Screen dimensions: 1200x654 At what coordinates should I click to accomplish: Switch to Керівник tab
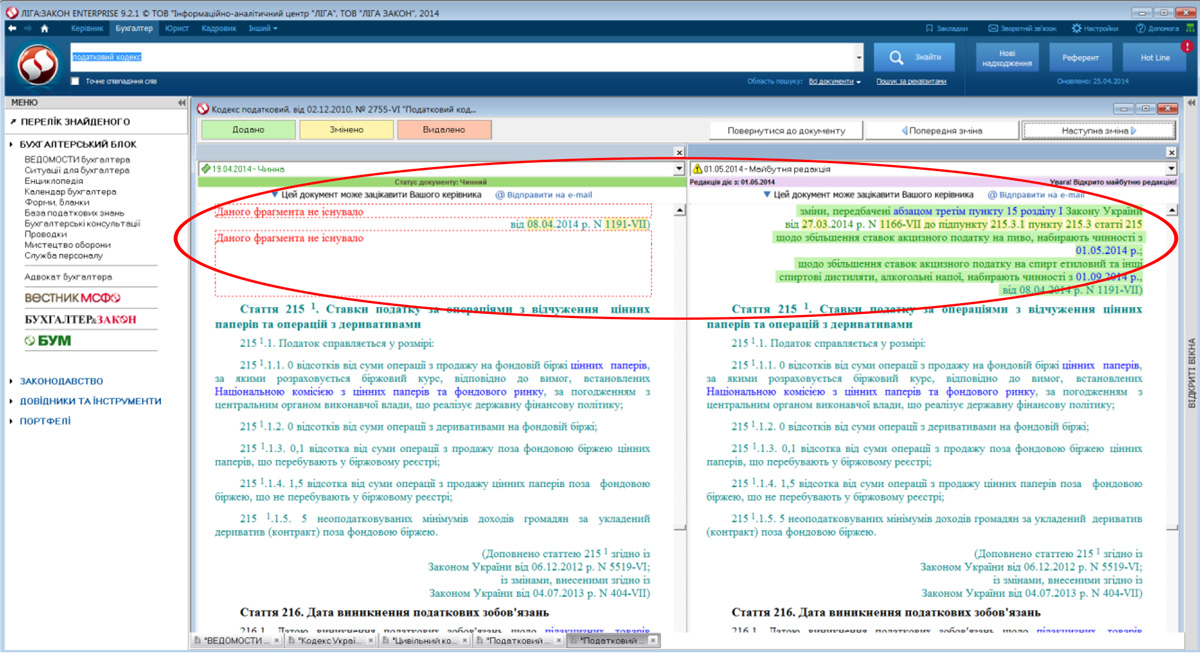click(x=87, y=28)
